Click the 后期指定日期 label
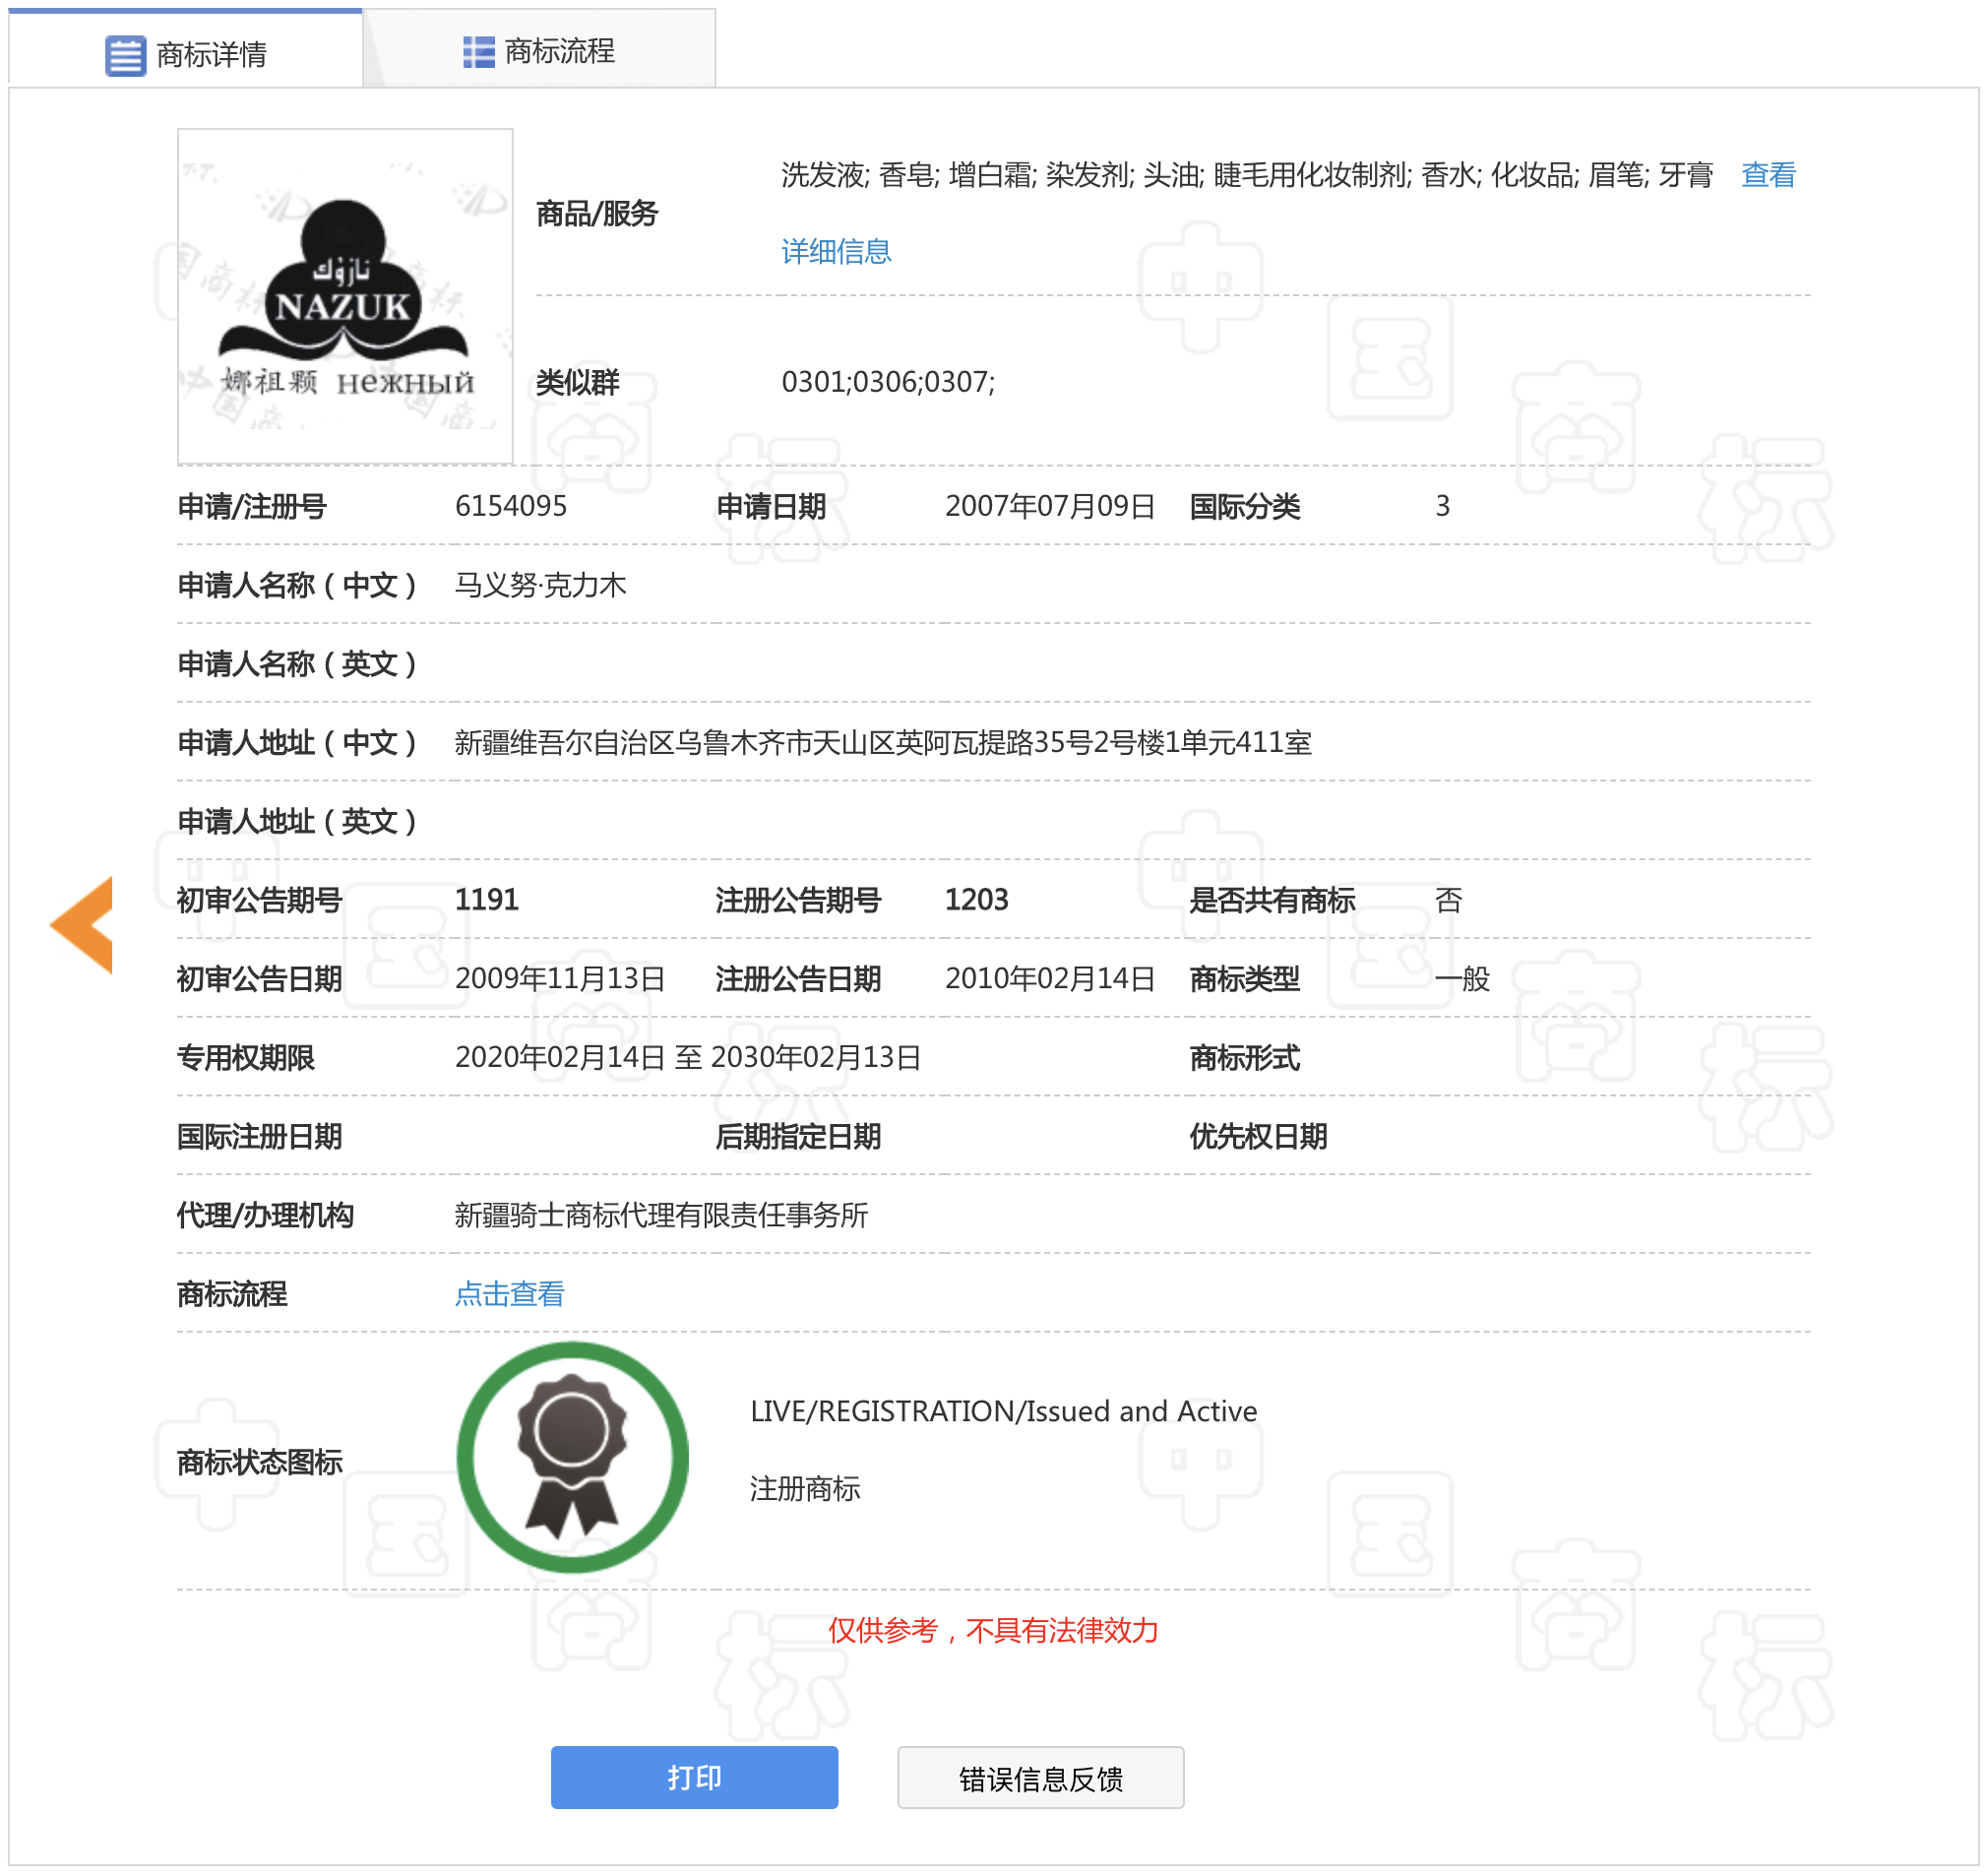Image resolution: width=1988 pixels, height=1876 pixels. click(x=798, y=1136)
